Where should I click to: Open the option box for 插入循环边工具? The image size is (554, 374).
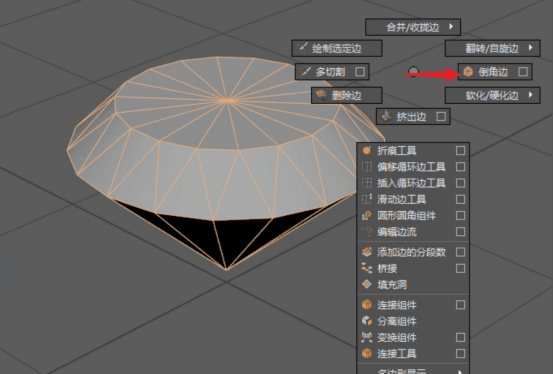(460, 183)
